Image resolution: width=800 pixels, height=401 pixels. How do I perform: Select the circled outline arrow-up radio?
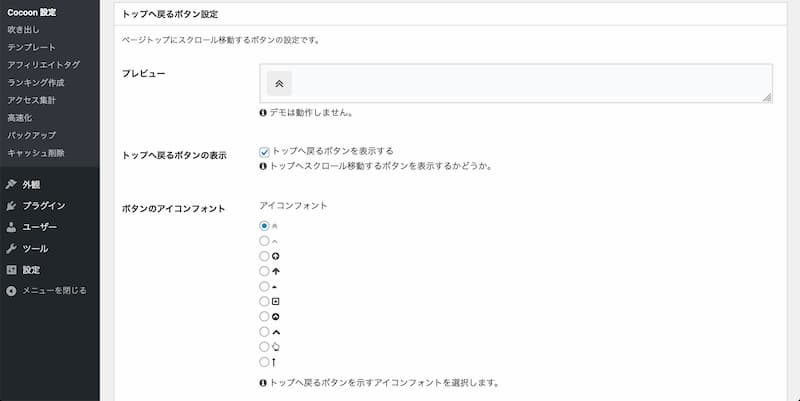click(264, 256)
